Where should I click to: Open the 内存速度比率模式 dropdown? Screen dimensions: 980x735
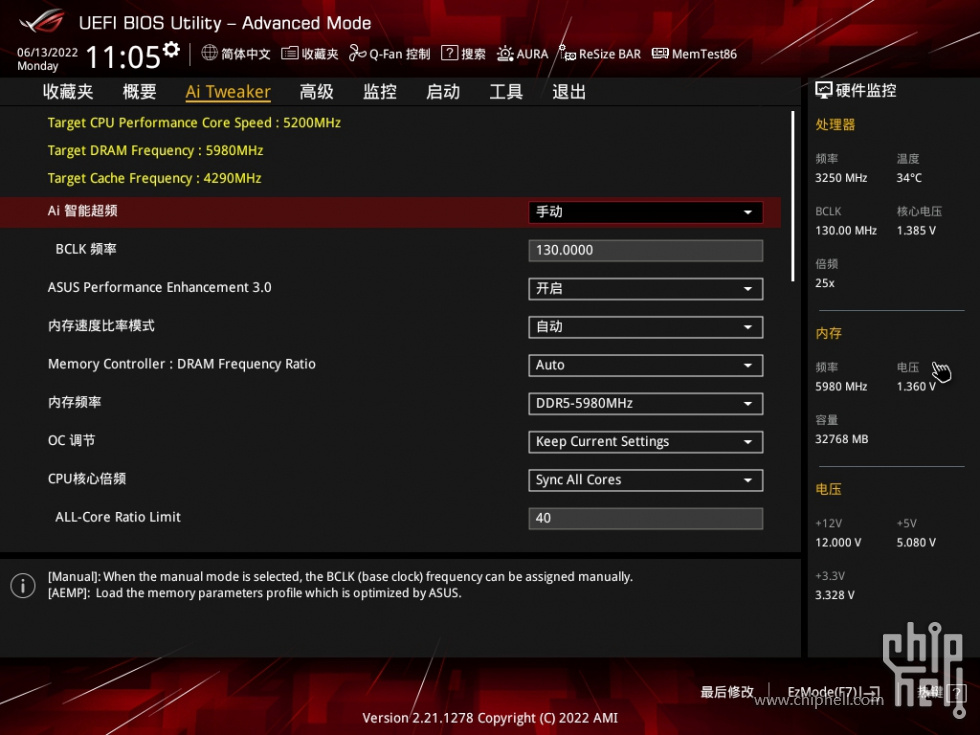646,327
